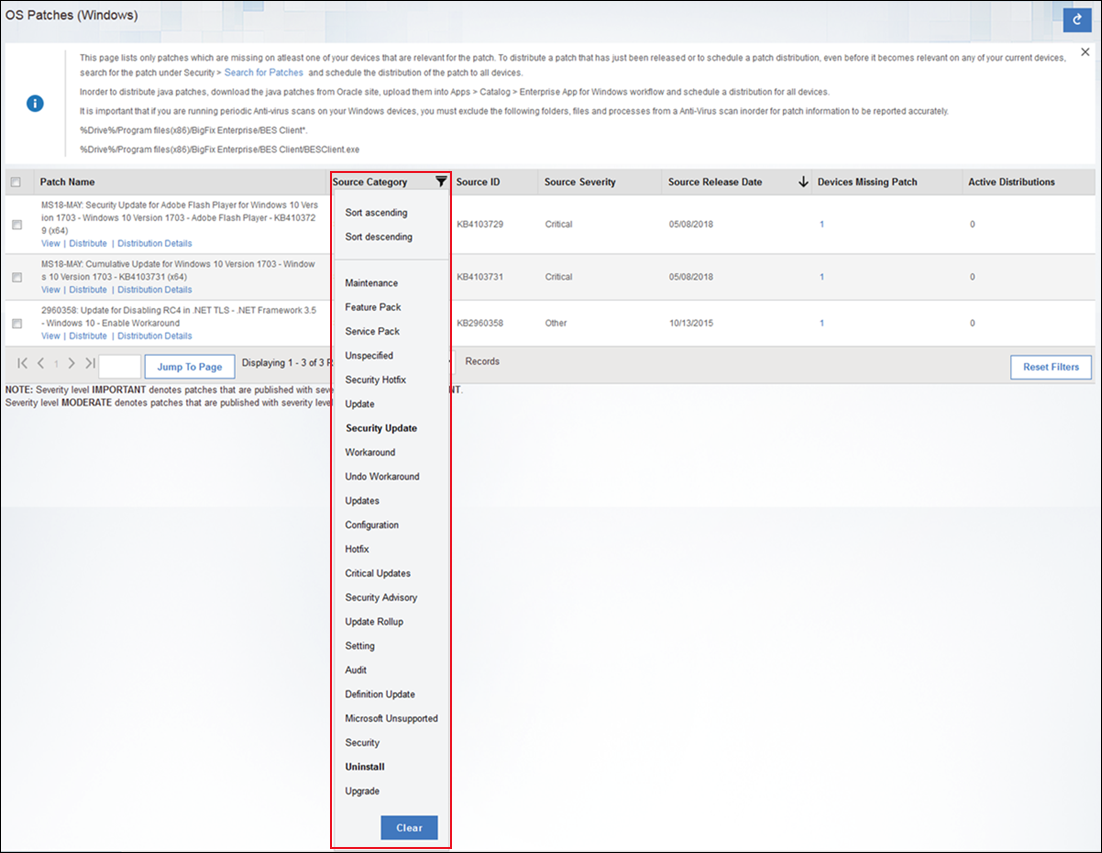The width and height of the screenshot is (1102, 853).
Task: Click the refresh button in page header
Action: (x=1077, y=19)
